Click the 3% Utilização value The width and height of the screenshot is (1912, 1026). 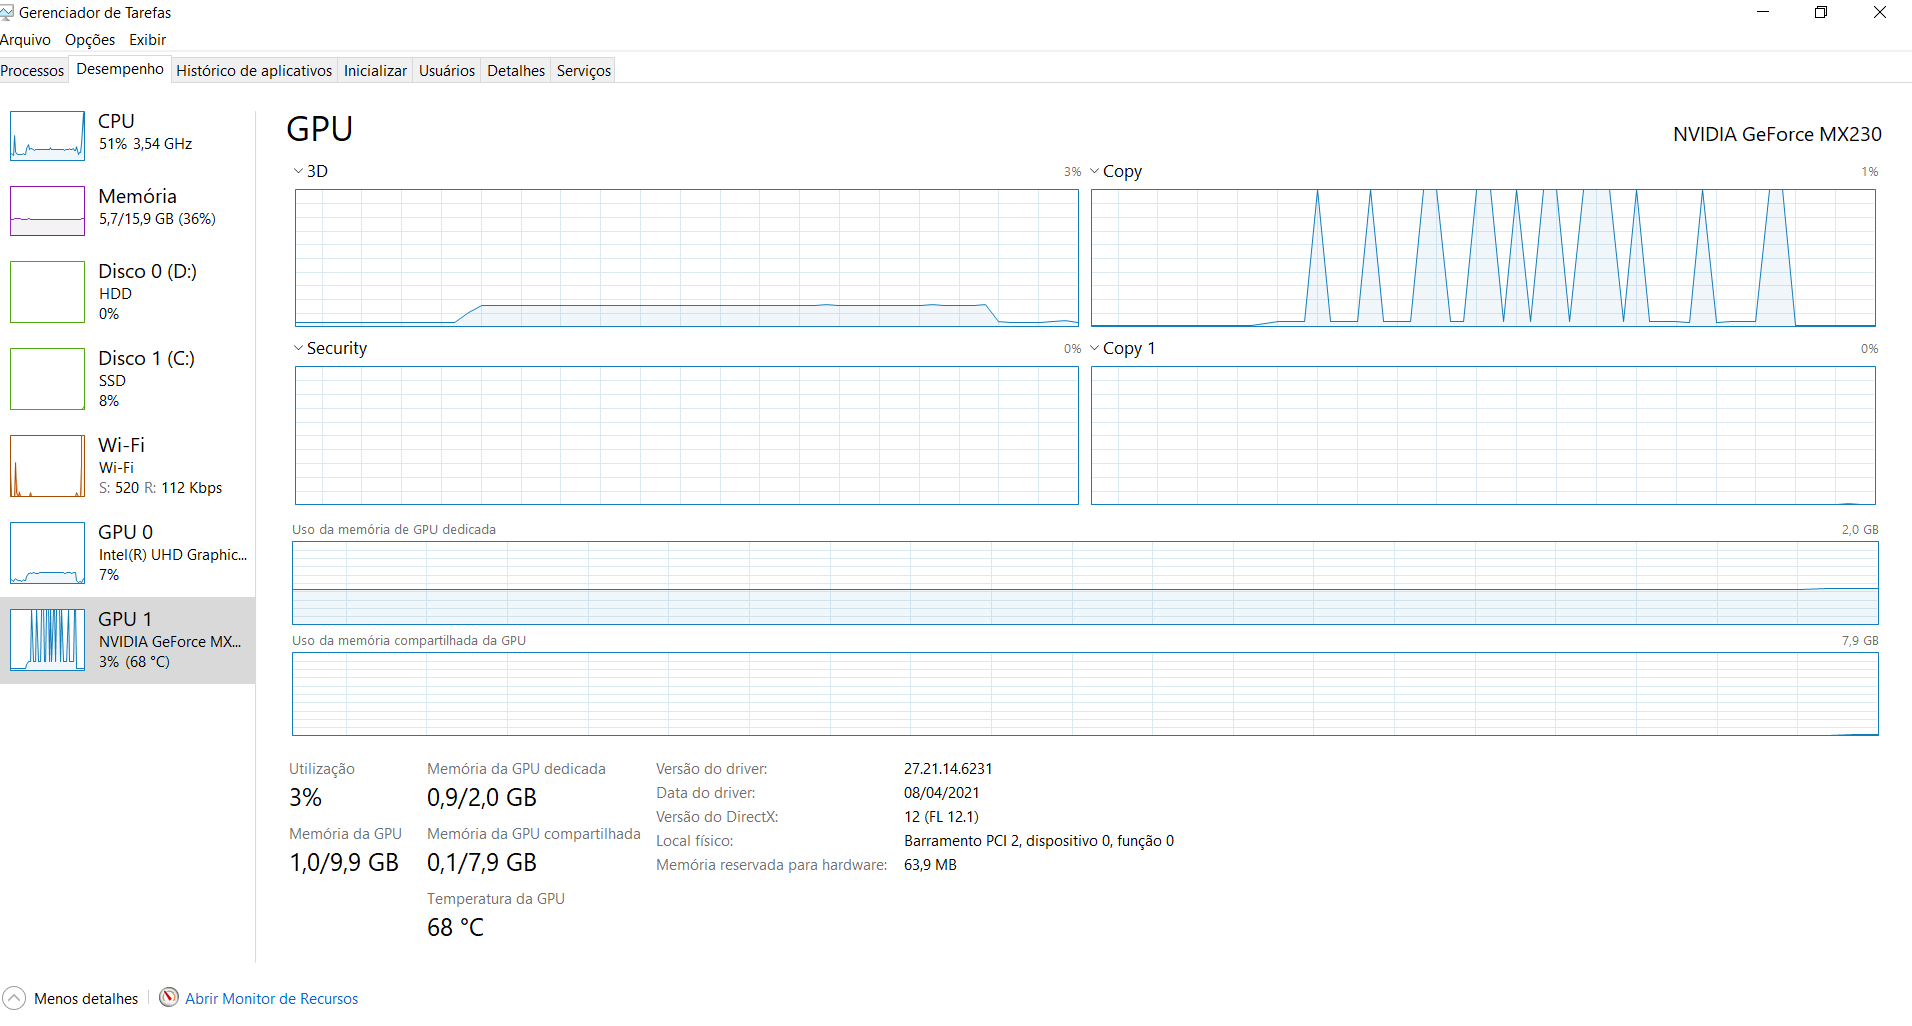[305, 797]
